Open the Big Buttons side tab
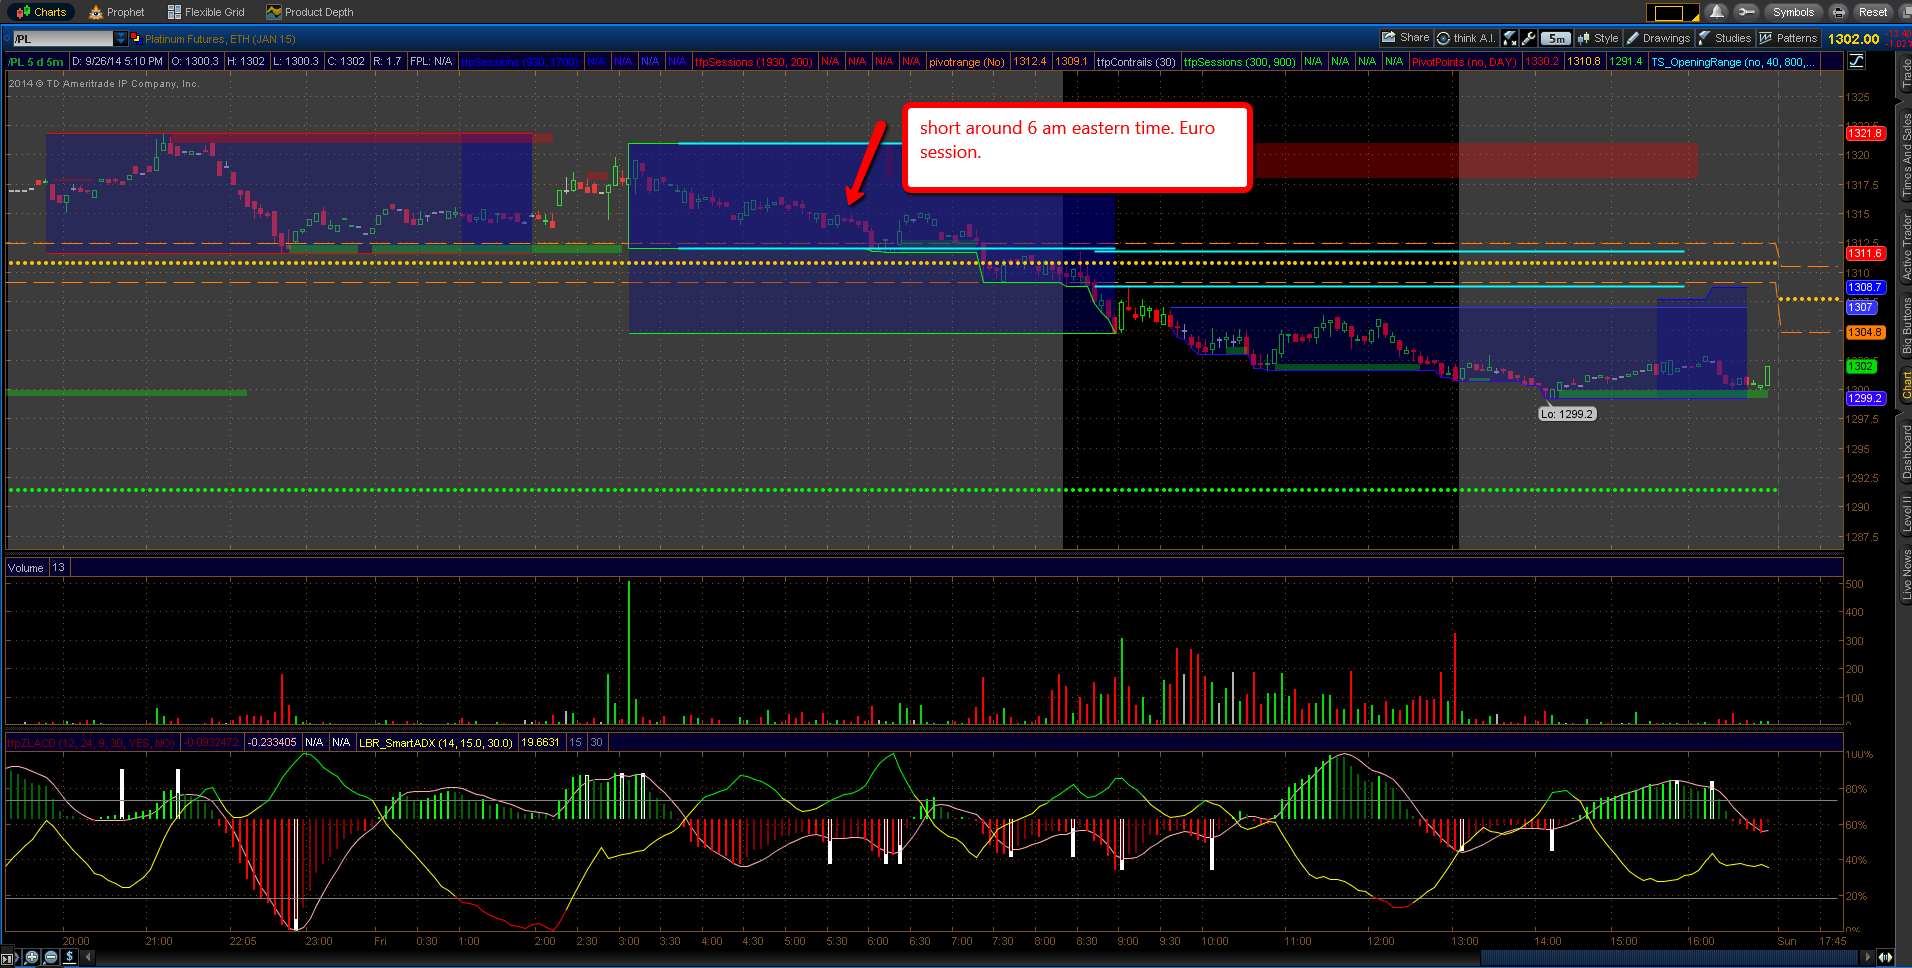Viewport: 1912px width, 968px height. click(1906, 326)
